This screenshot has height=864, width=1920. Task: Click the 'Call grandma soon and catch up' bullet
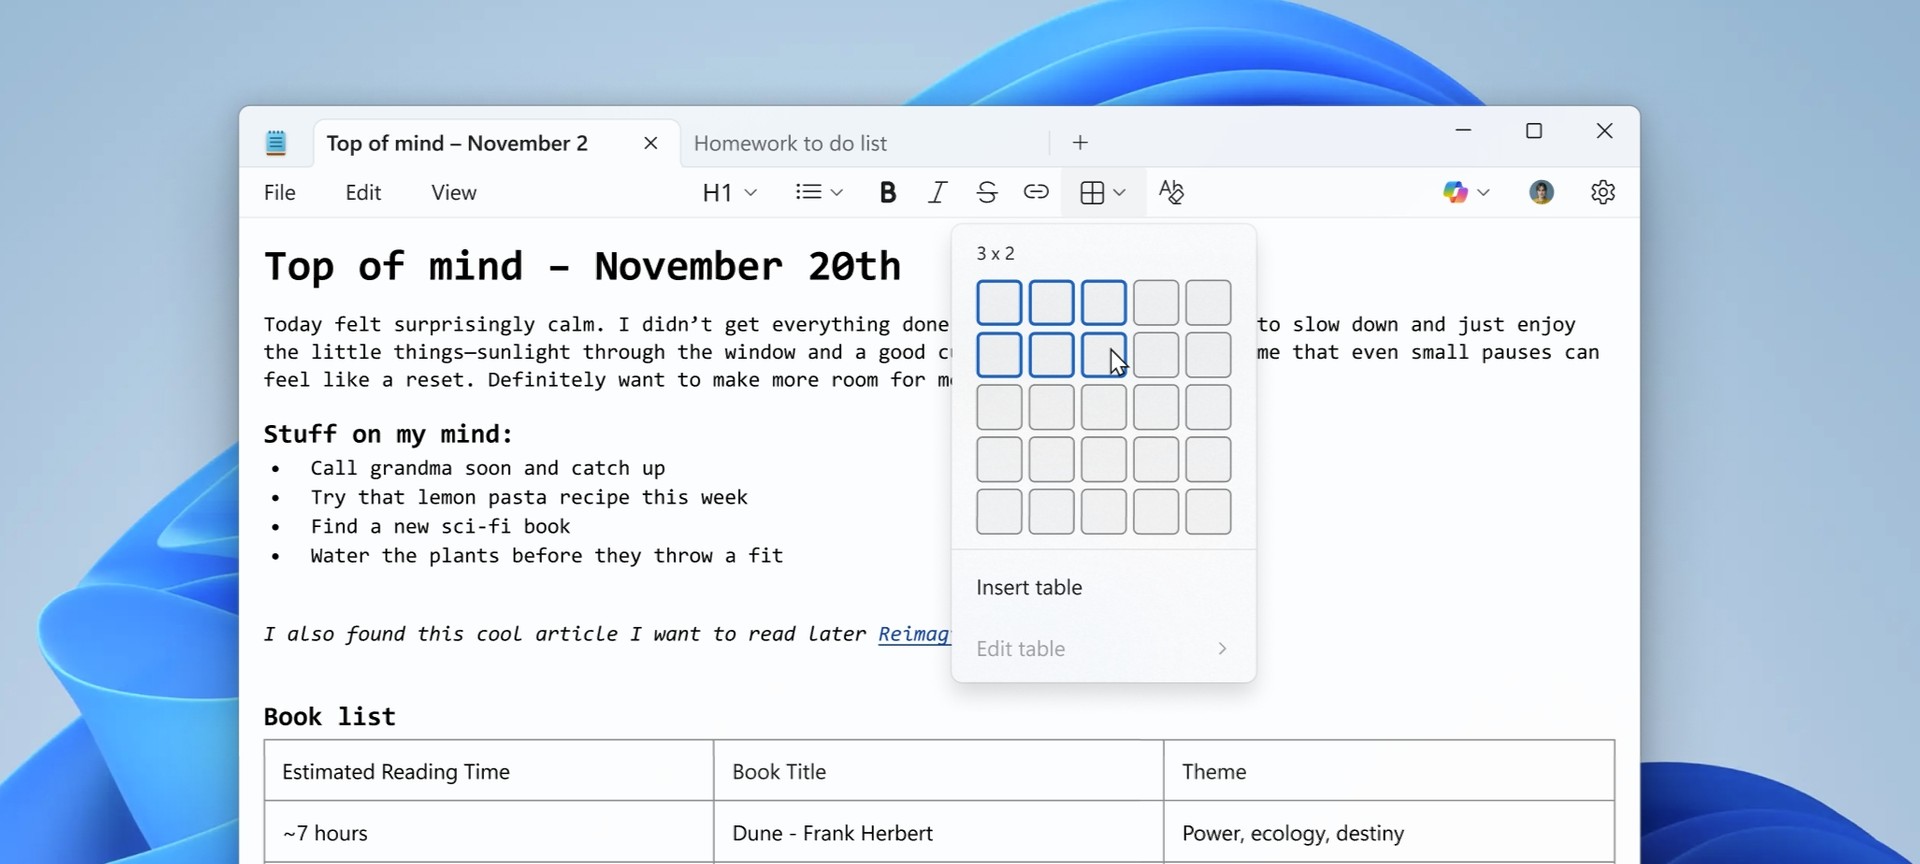point(487,468)
